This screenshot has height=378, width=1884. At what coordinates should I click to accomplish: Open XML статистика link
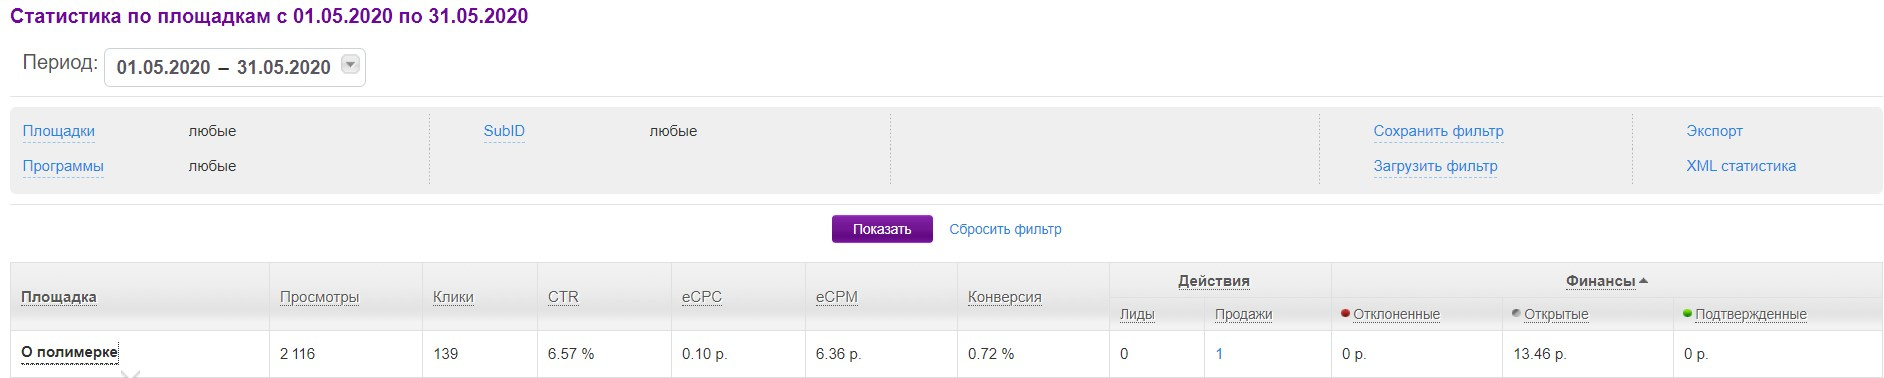1741,166
